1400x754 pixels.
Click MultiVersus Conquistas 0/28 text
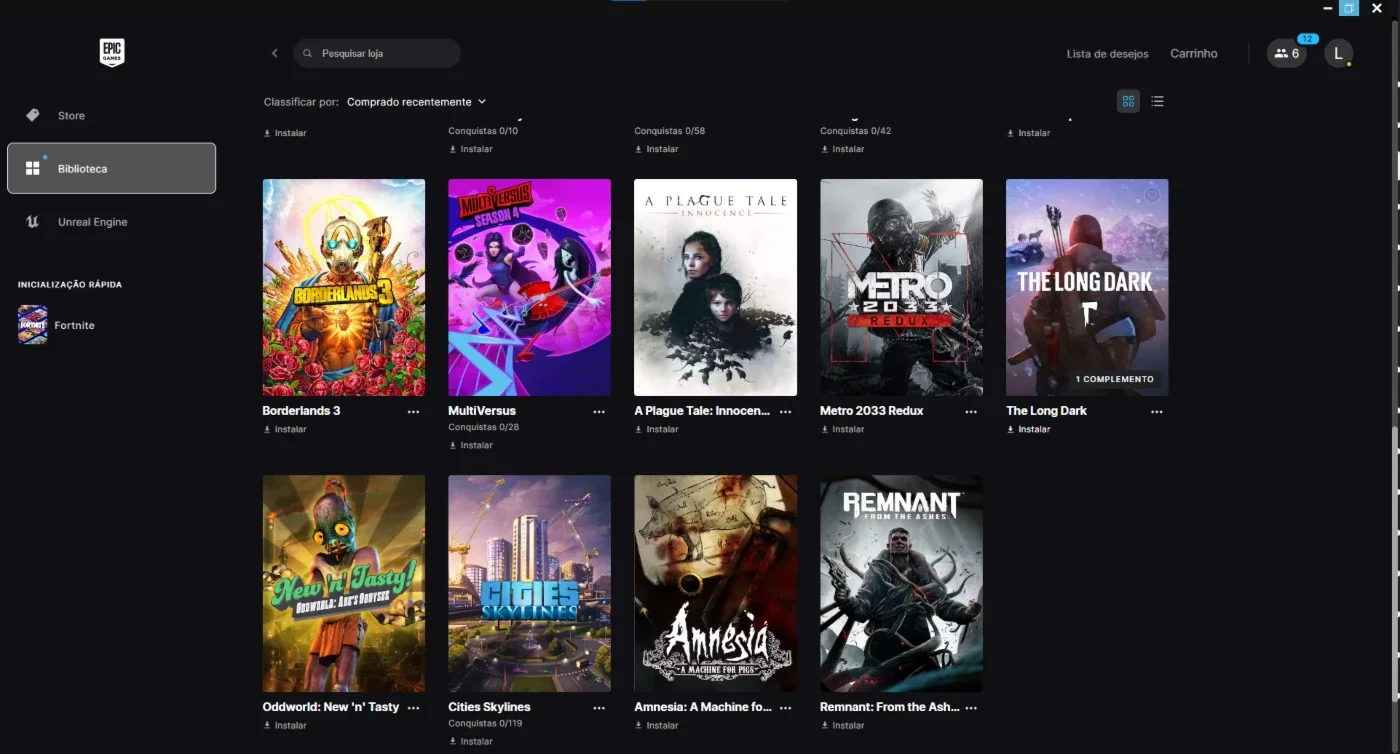coord(483,427)
